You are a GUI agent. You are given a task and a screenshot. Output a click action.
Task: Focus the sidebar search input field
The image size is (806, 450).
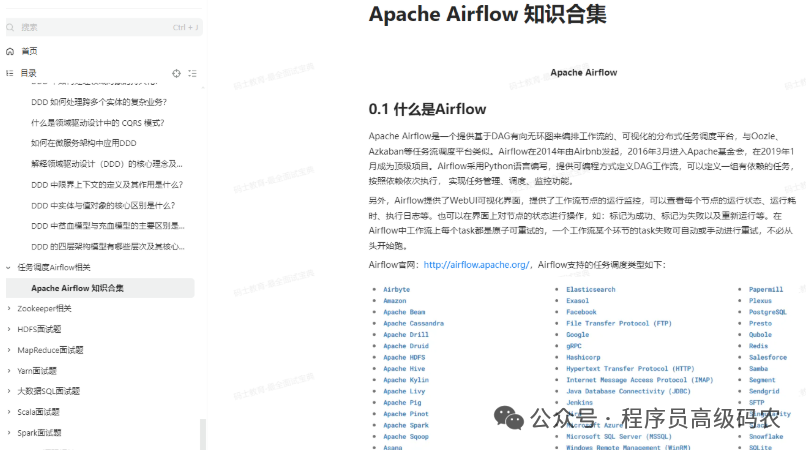click(x=104, y=27)
